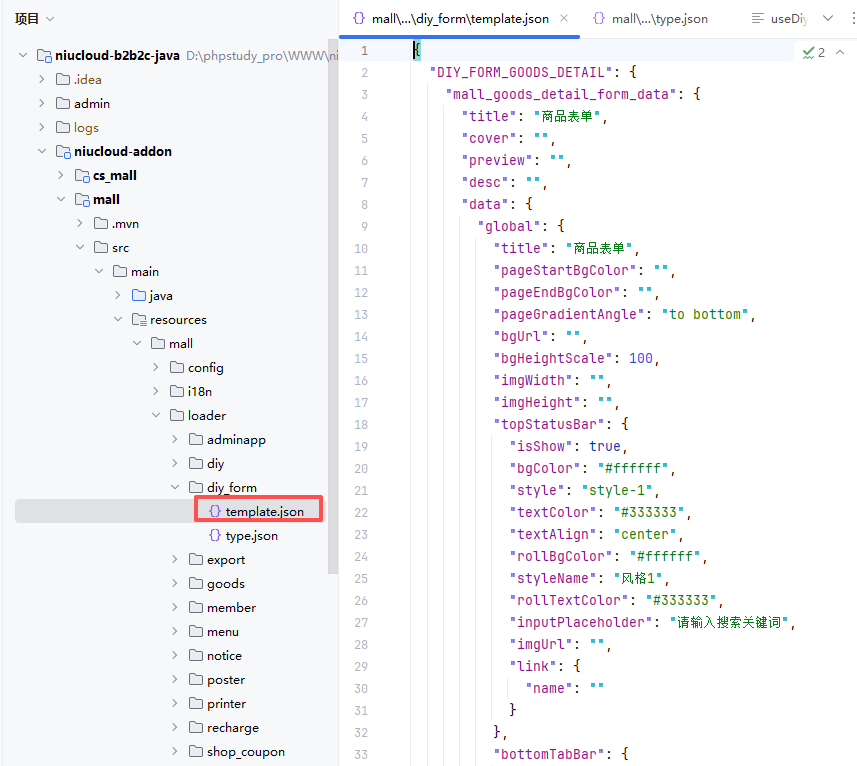Expand the .idea folder

(42, 79)
